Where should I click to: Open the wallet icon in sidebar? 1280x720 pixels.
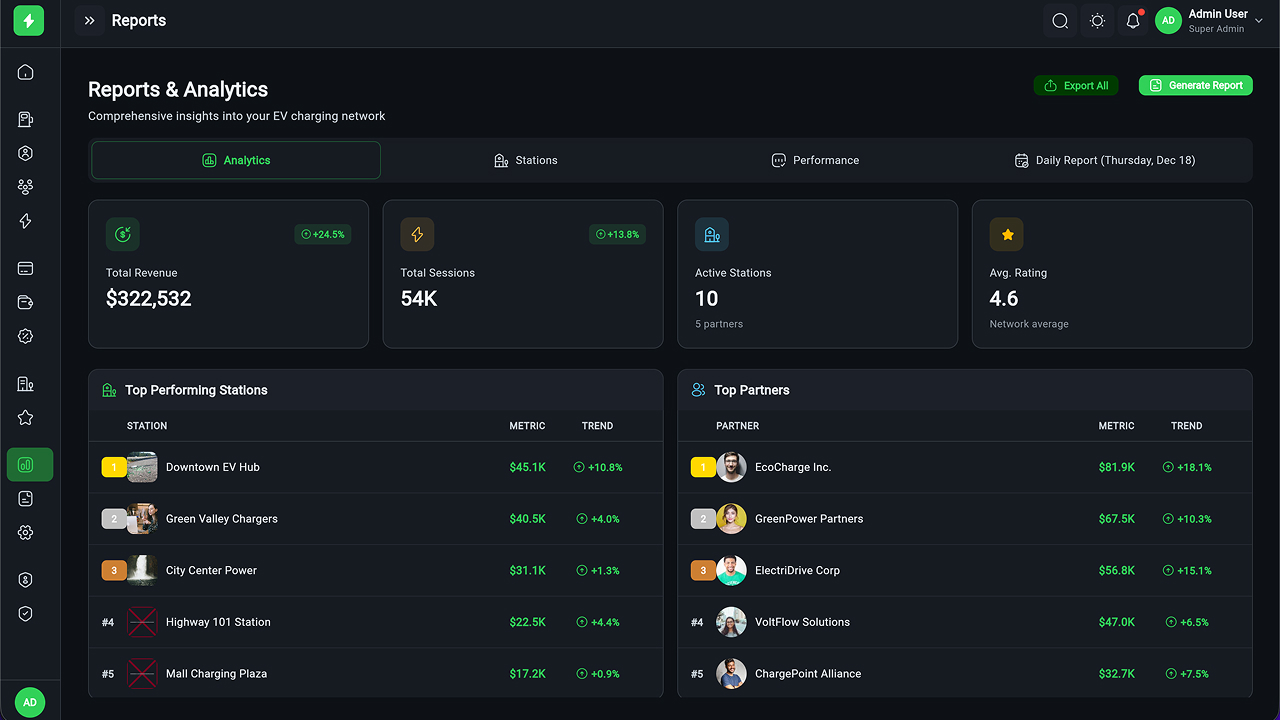coord(26,303)
